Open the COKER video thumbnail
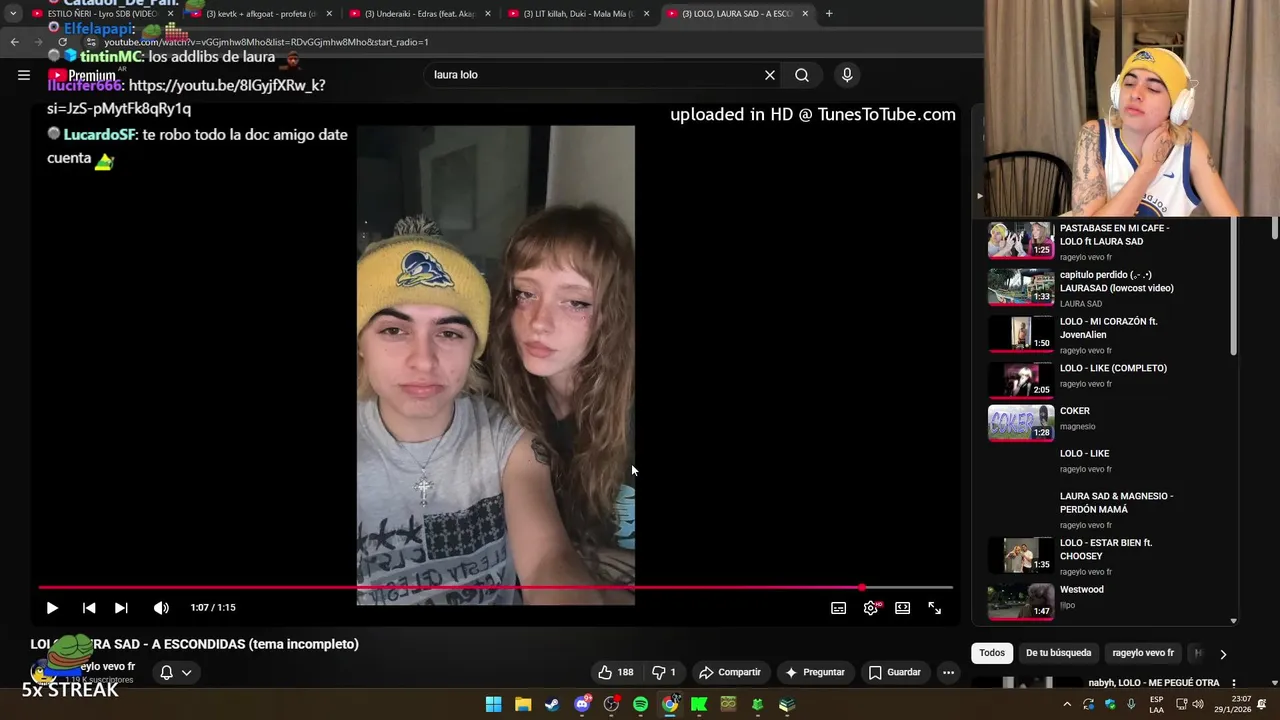1280x720 pixels. 1021,423
